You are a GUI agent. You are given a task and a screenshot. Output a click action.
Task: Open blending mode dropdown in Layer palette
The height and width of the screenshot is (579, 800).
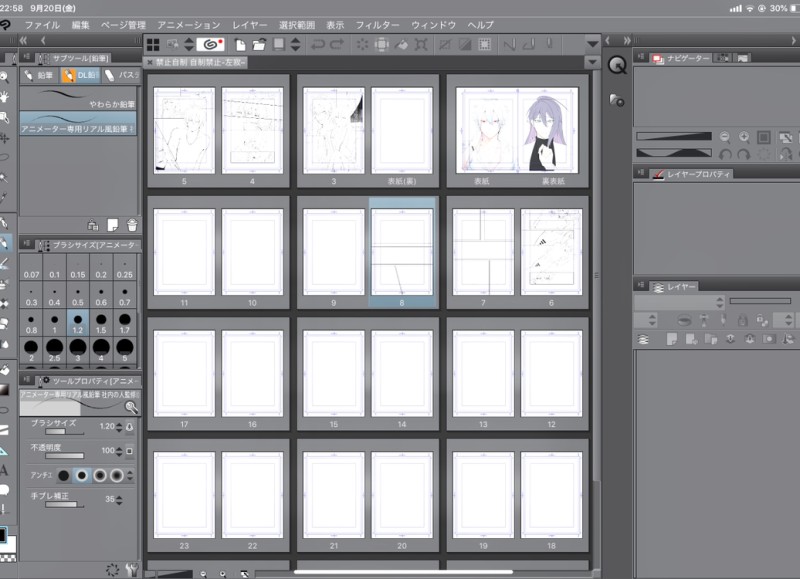point(679,302)
